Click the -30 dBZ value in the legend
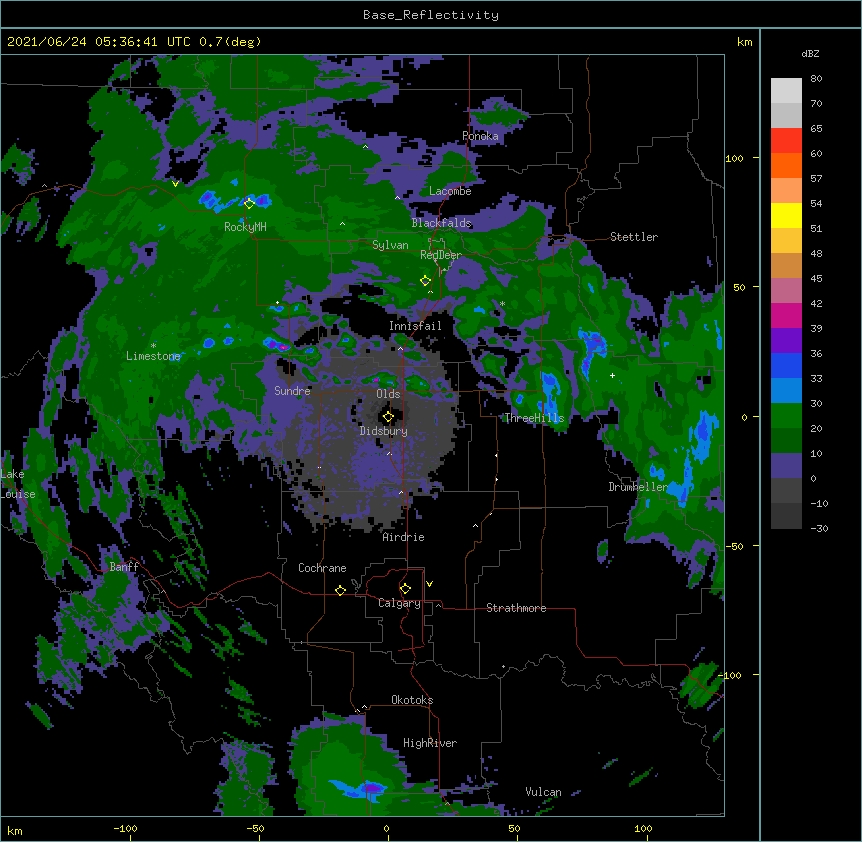The height and width of the screenshot is (842, 862). [x=819, y=528]
